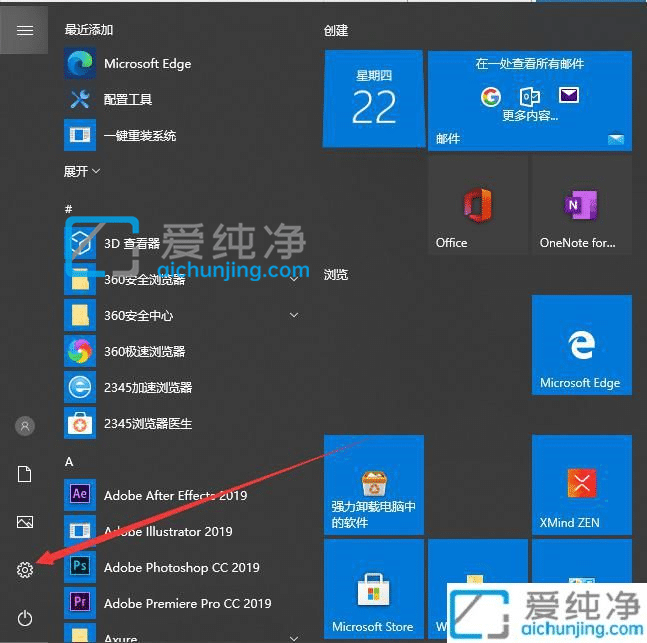647x643 pixels.
Task: Click the Outlook icon in mail tile
Action: 530,97
